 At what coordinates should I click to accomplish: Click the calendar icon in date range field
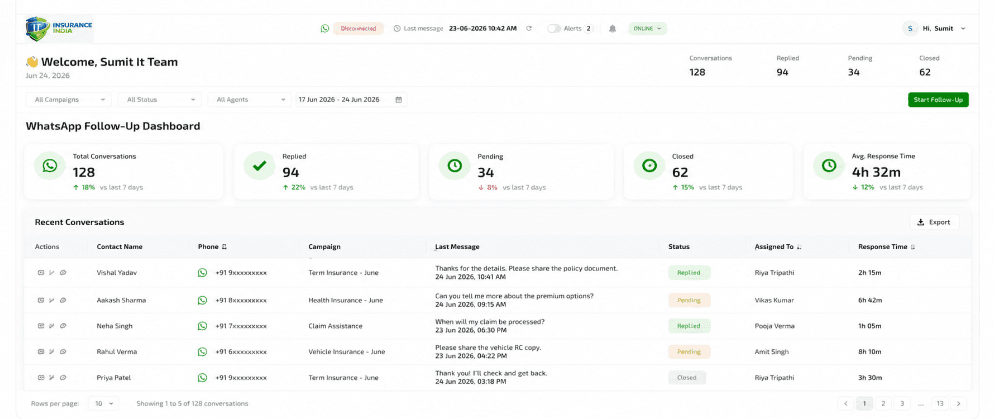pos(399,100)
